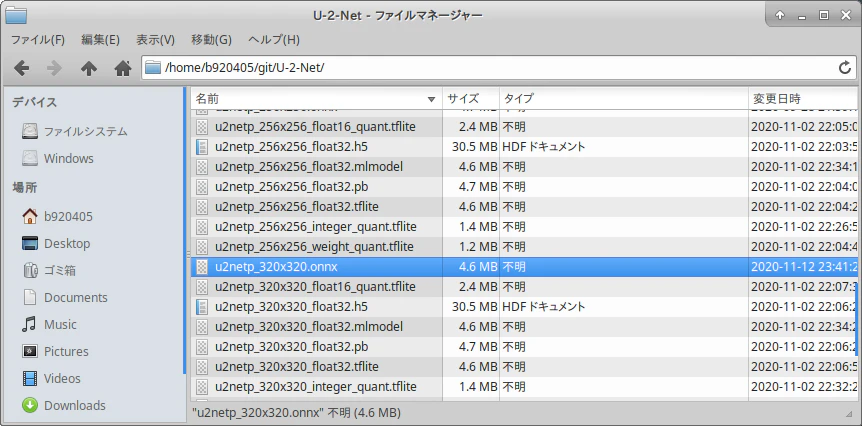Select u2netp_320x320_float32.pb file name

click(291, 347)
